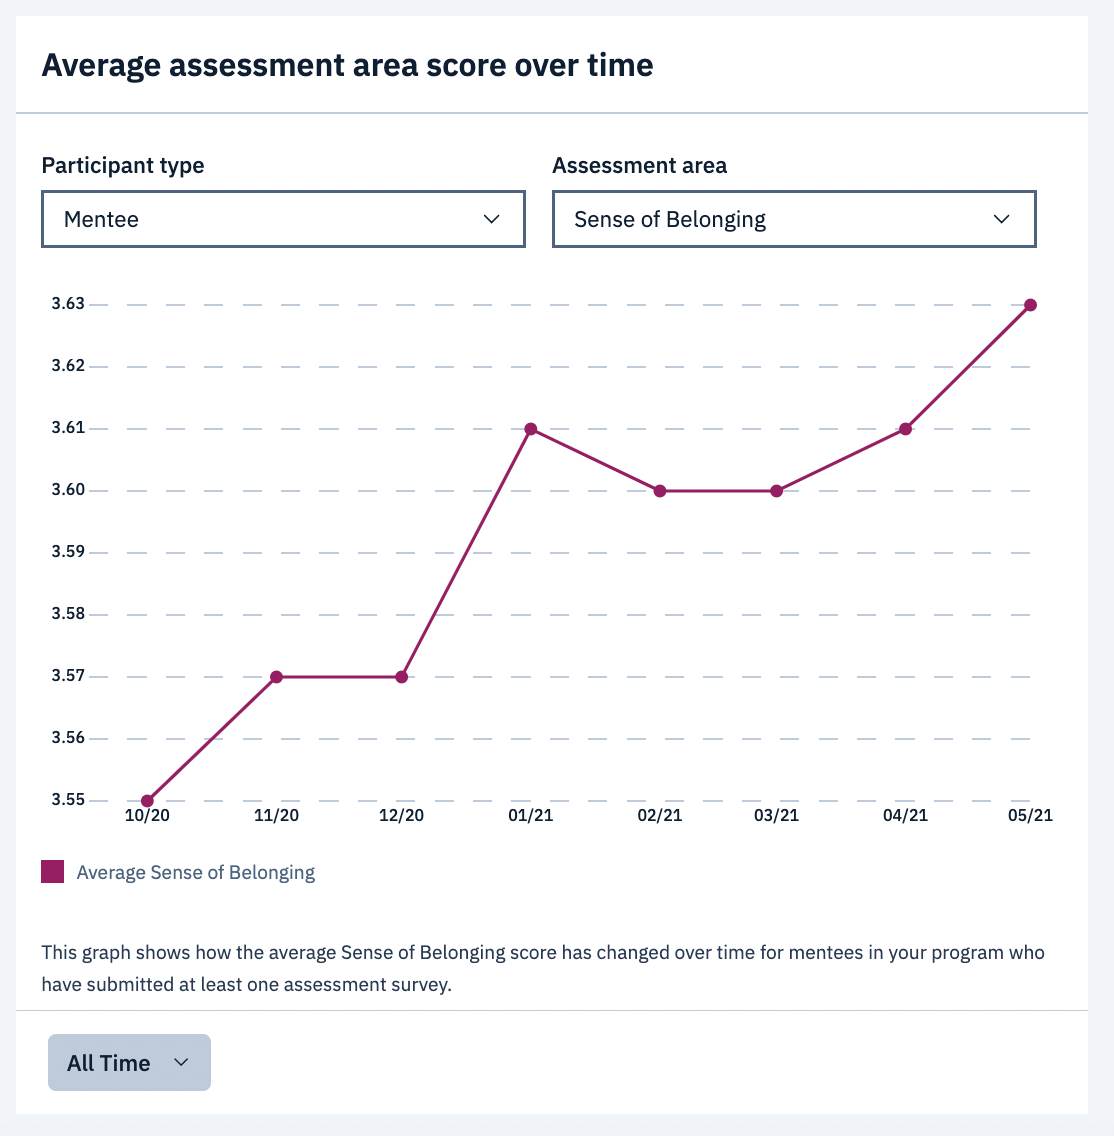Screen dimensions: 1114x1136
Task: Select the 10/20 data point at 3.55
Action: pyautogui.click(x=148, y=800)
